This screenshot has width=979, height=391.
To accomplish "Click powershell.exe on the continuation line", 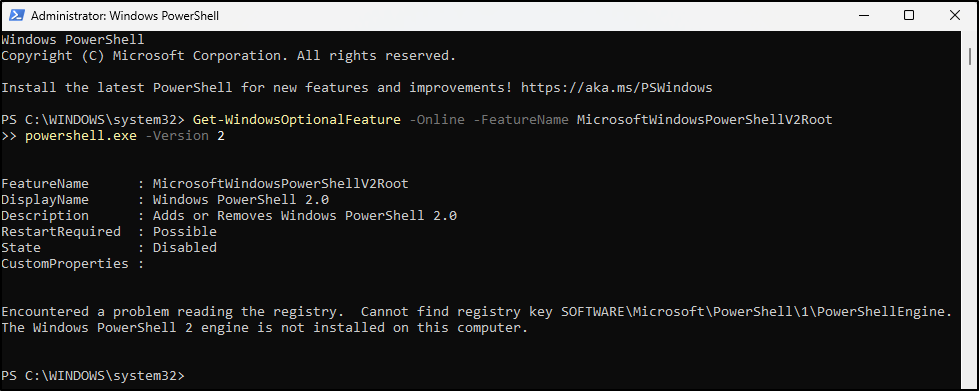I will click(x=81, y=136).
